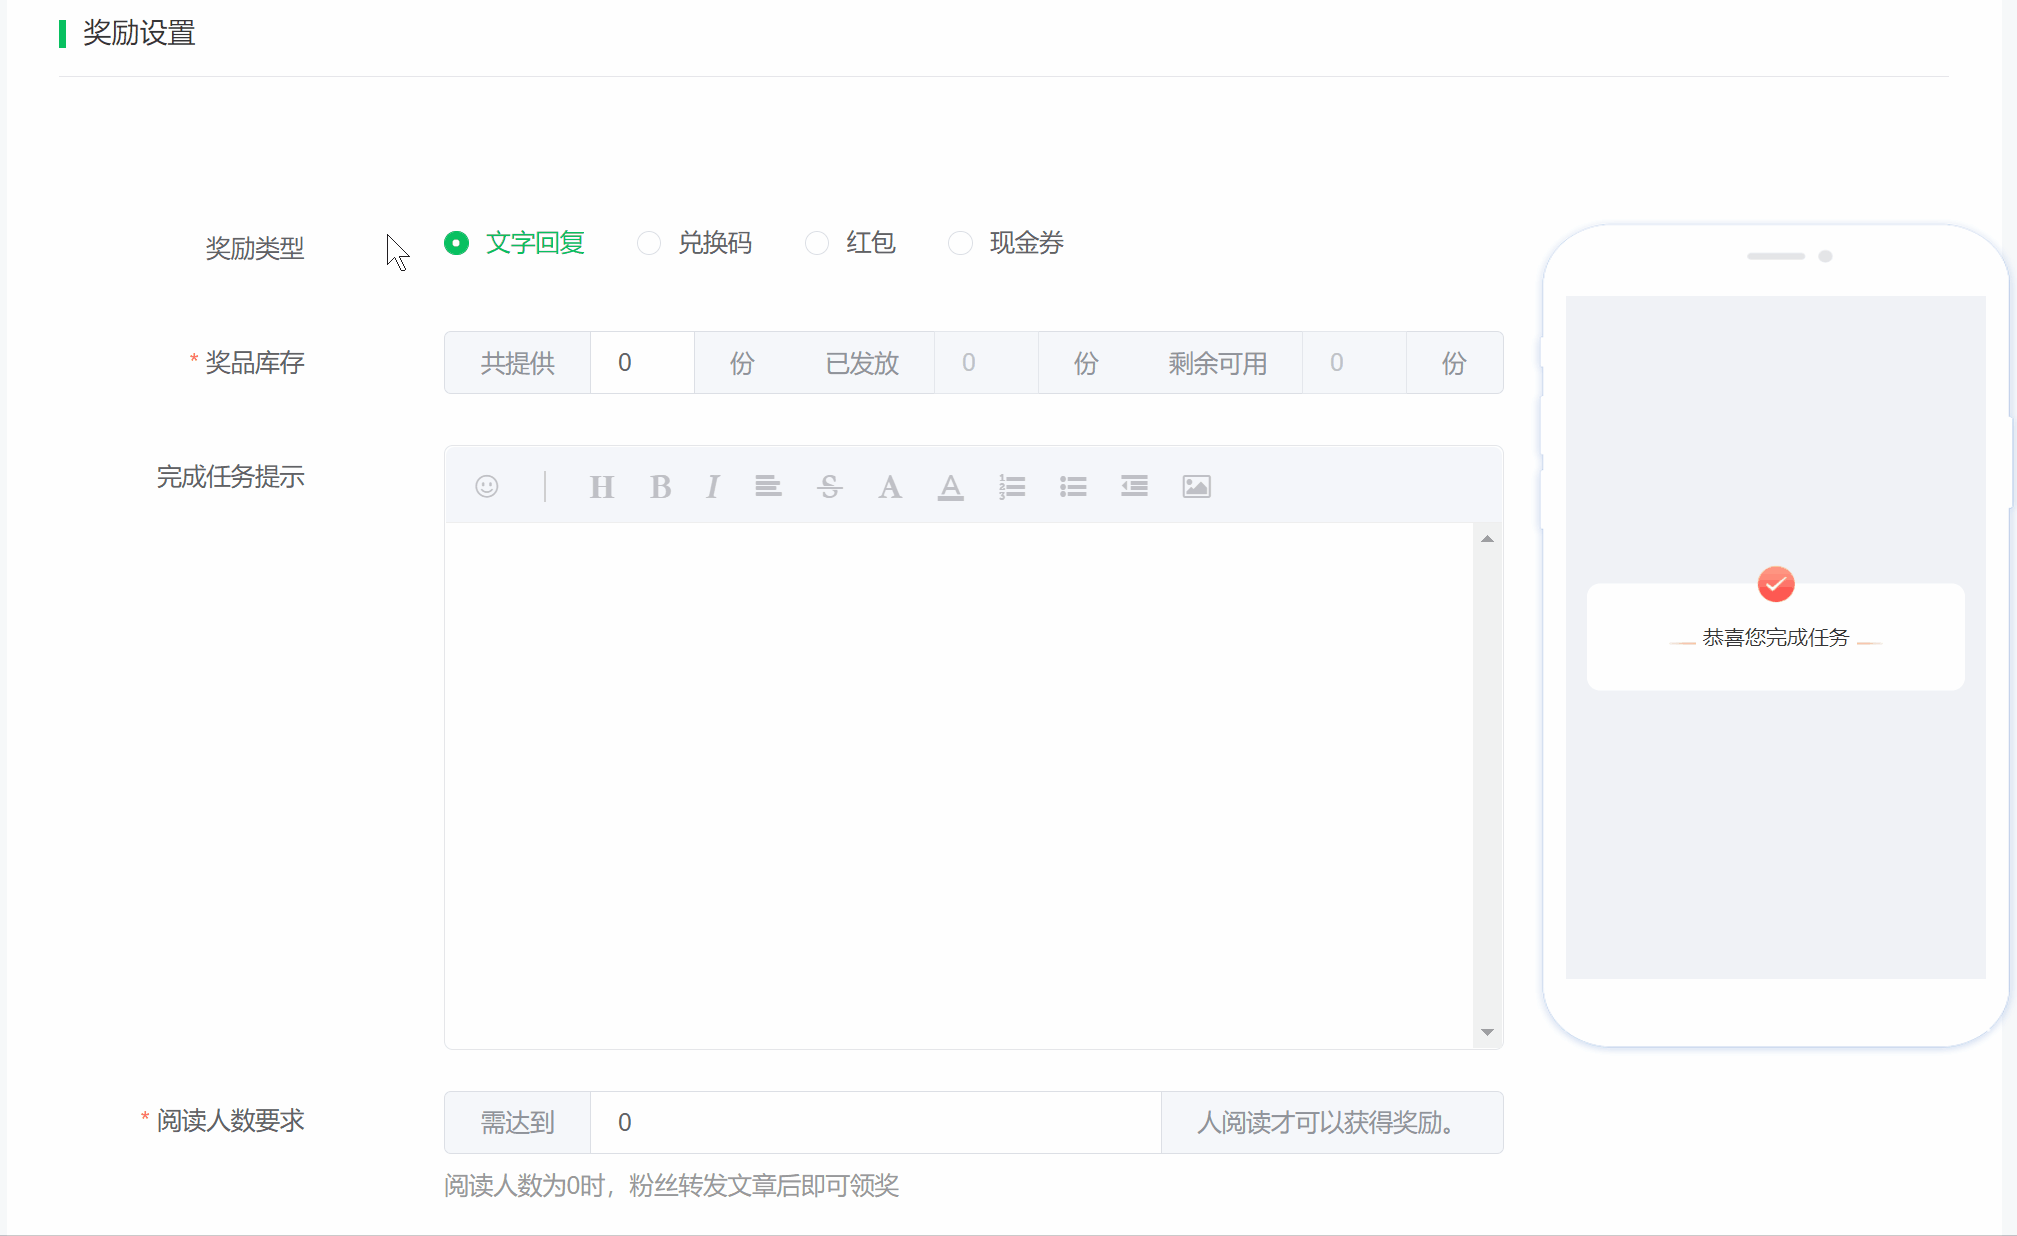Open the text background color tool
This screenshot has height=1236, width=2017.
pos(950,487)
